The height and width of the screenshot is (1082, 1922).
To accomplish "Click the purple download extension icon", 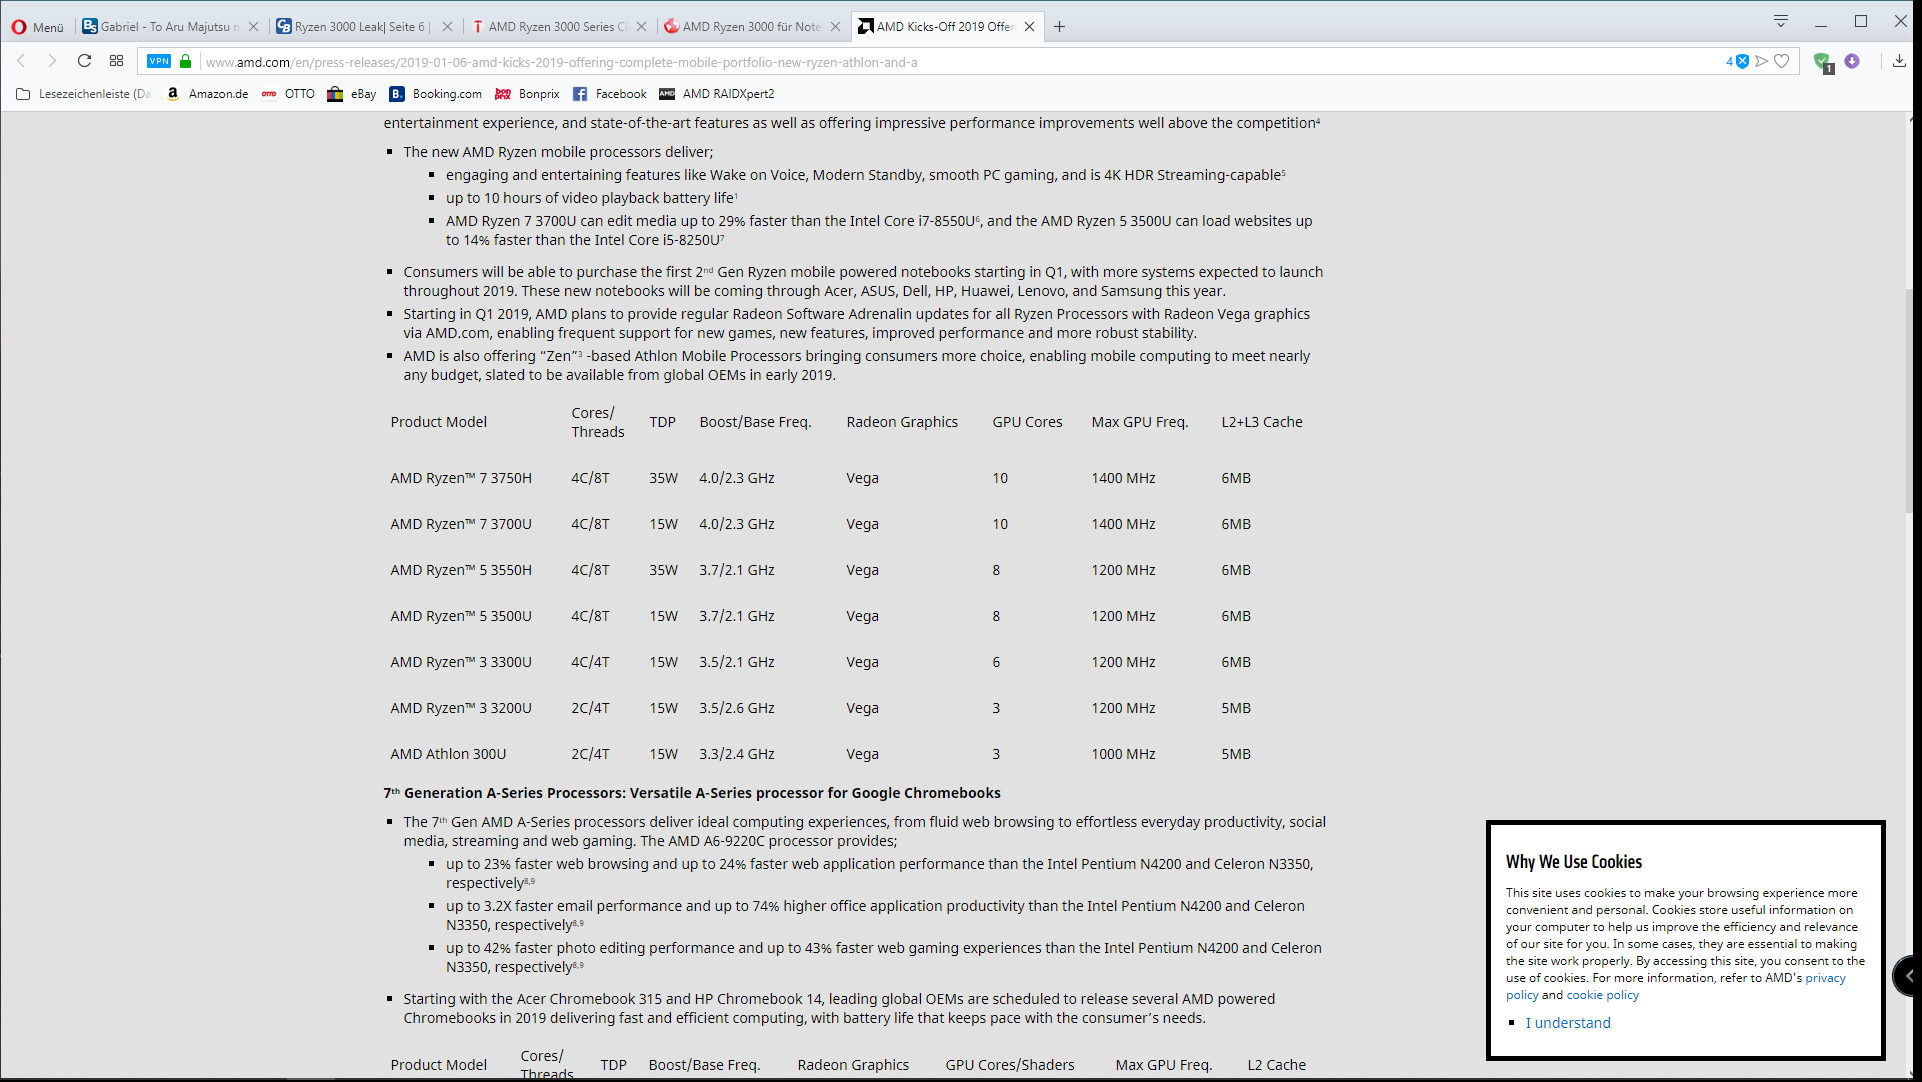I will 1852,61.
